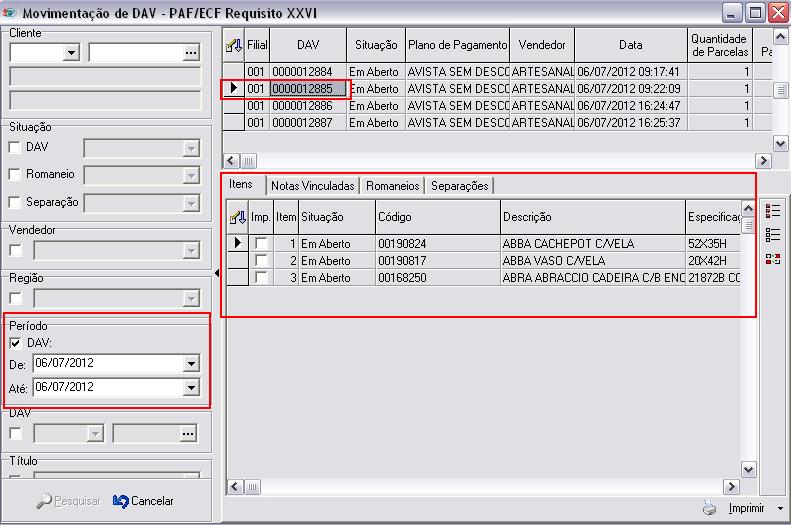Click the deselect-all items icon in the right toolbar

772,235
